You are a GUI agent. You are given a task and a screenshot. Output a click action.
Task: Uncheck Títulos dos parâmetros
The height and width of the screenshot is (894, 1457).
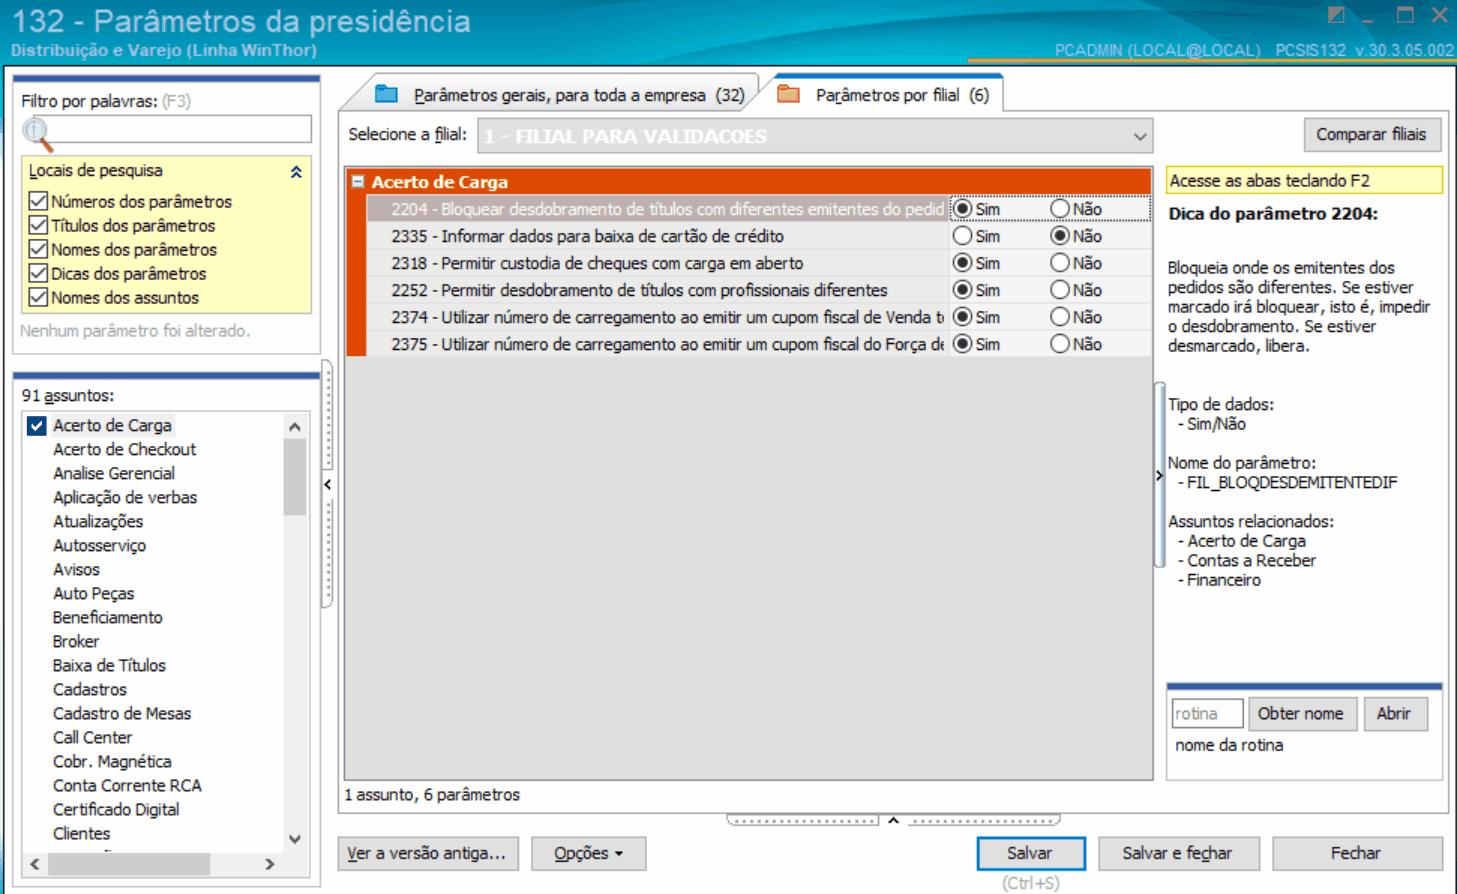(x=38, y=225)
